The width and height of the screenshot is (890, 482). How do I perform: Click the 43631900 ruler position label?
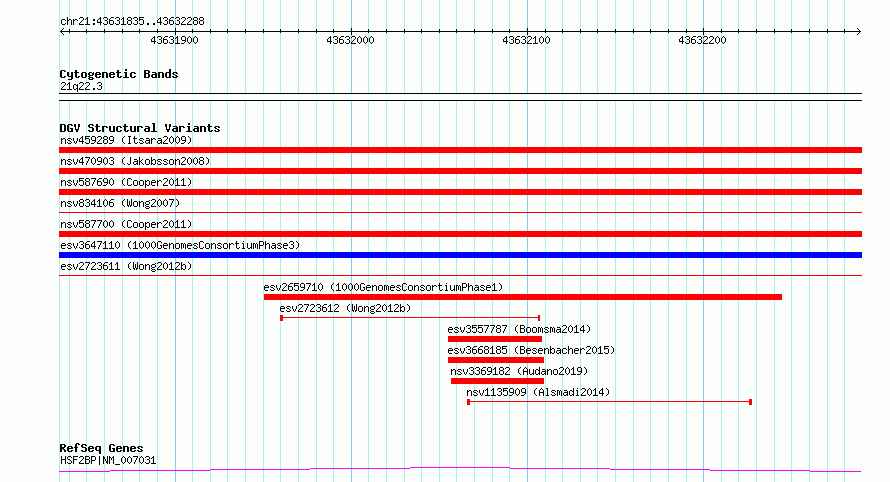174,40
